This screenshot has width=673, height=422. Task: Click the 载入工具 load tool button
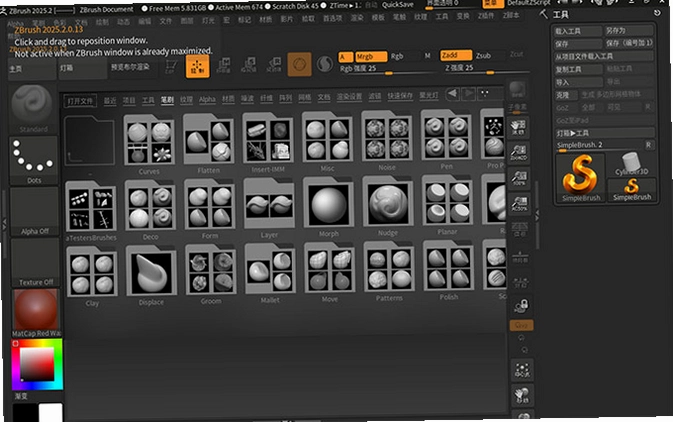pyautogui.click(x=578, y=31)
